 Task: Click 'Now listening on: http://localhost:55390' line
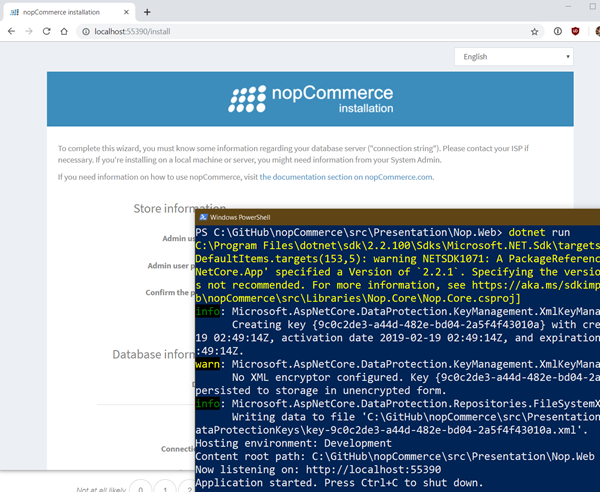click(x=318, y=469)
